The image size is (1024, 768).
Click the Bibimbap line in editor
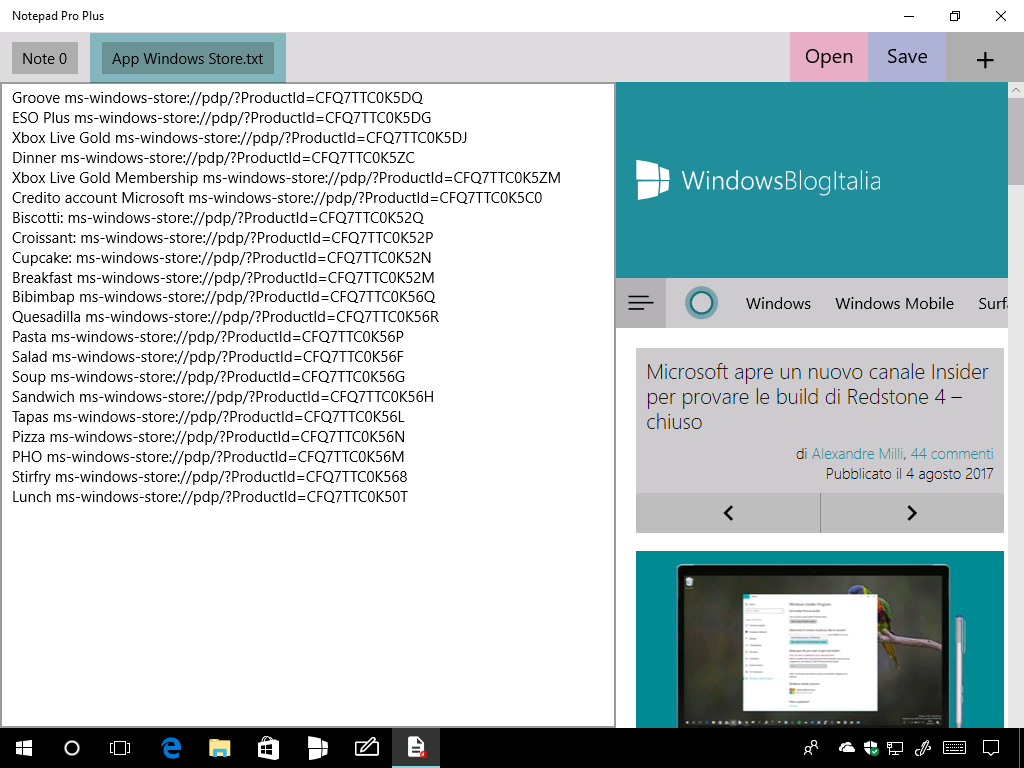coord(223,297)
